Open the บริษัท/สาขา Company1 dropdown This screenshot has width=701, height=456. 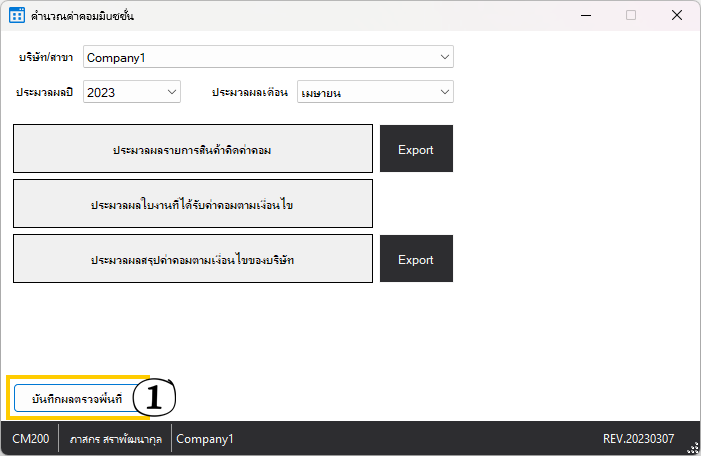coord(268,58)
